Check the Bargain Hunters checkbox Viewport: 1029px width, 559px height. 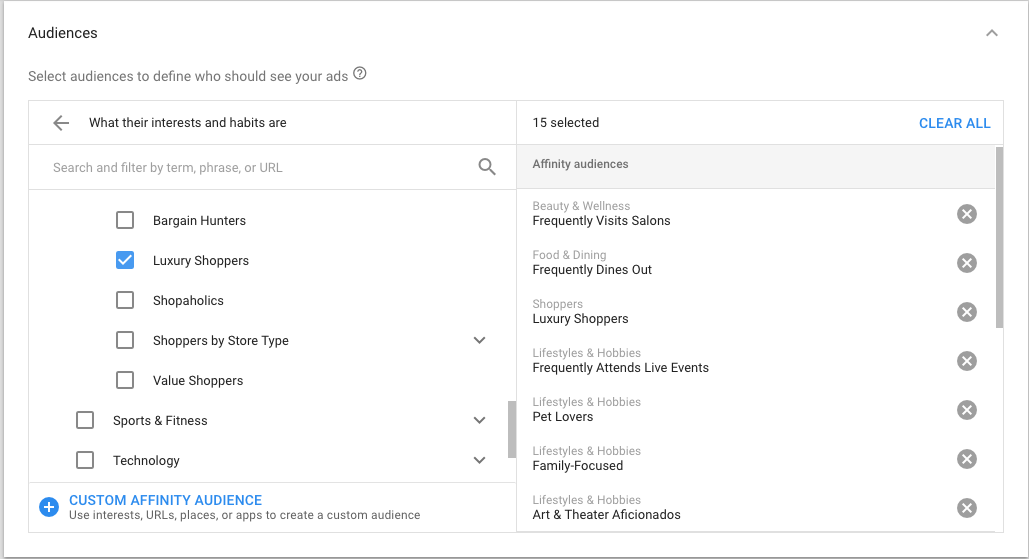[125, 221]
